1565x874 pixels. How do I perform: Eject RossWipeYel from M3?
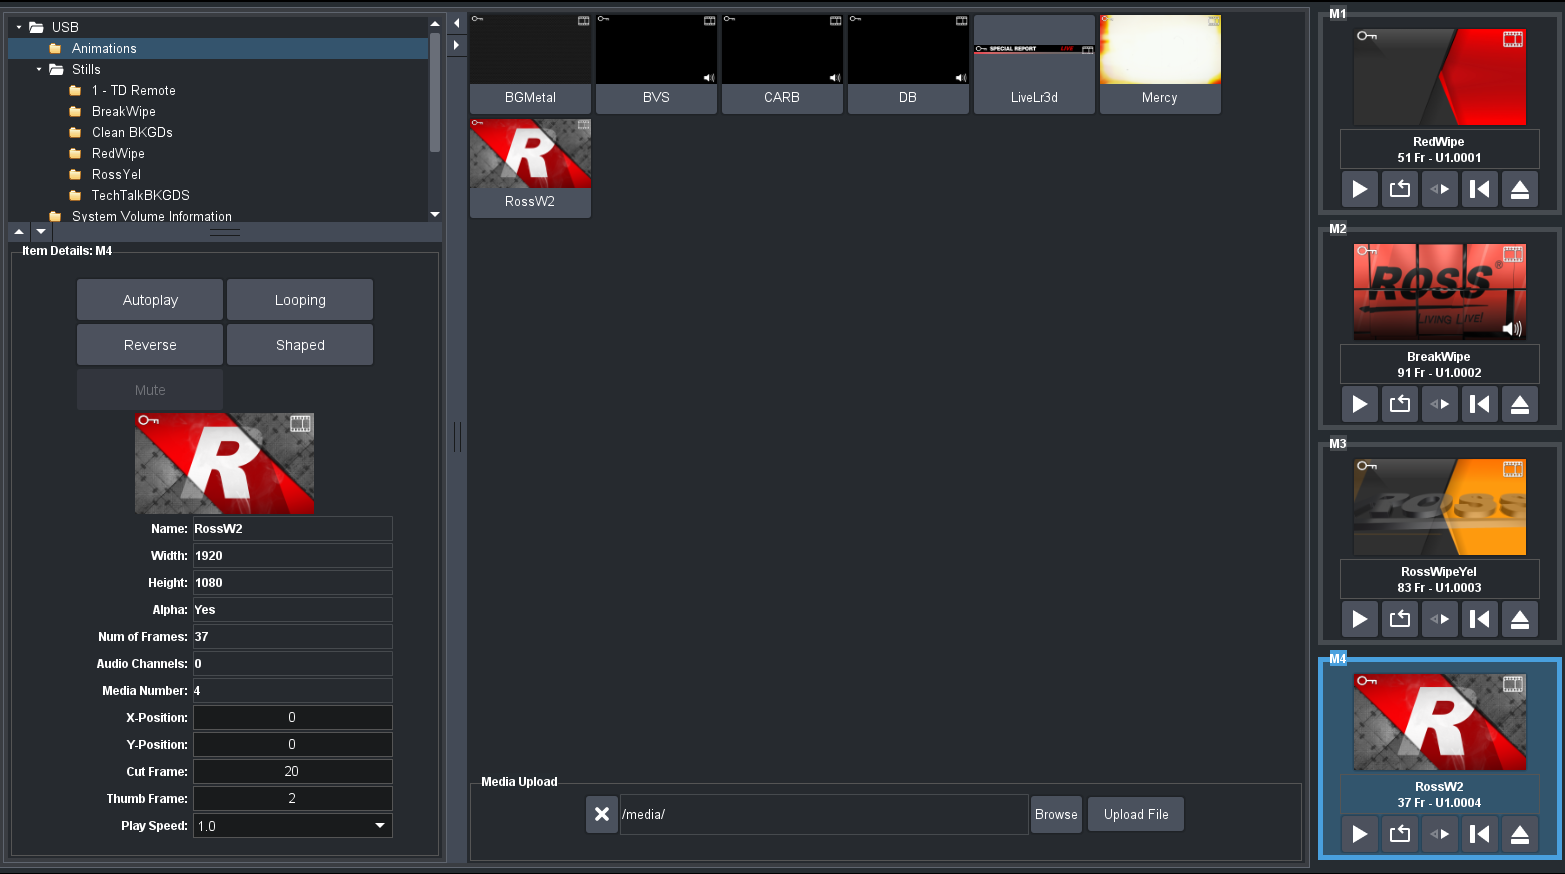(1520, 619)
